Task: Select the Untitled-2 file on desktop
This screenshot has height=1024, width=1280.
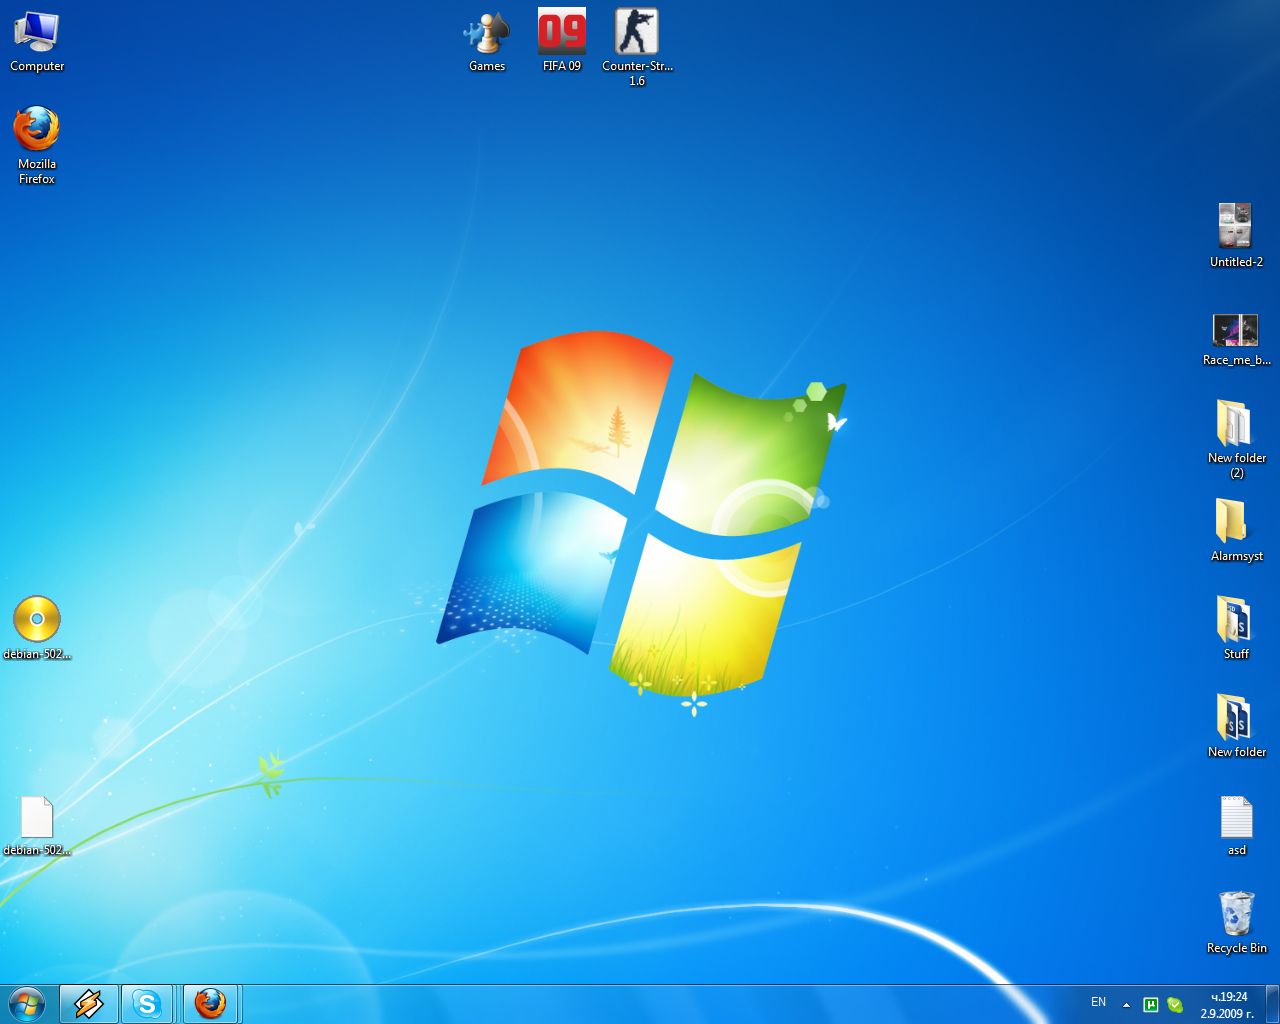Action: click(1237, 236)
